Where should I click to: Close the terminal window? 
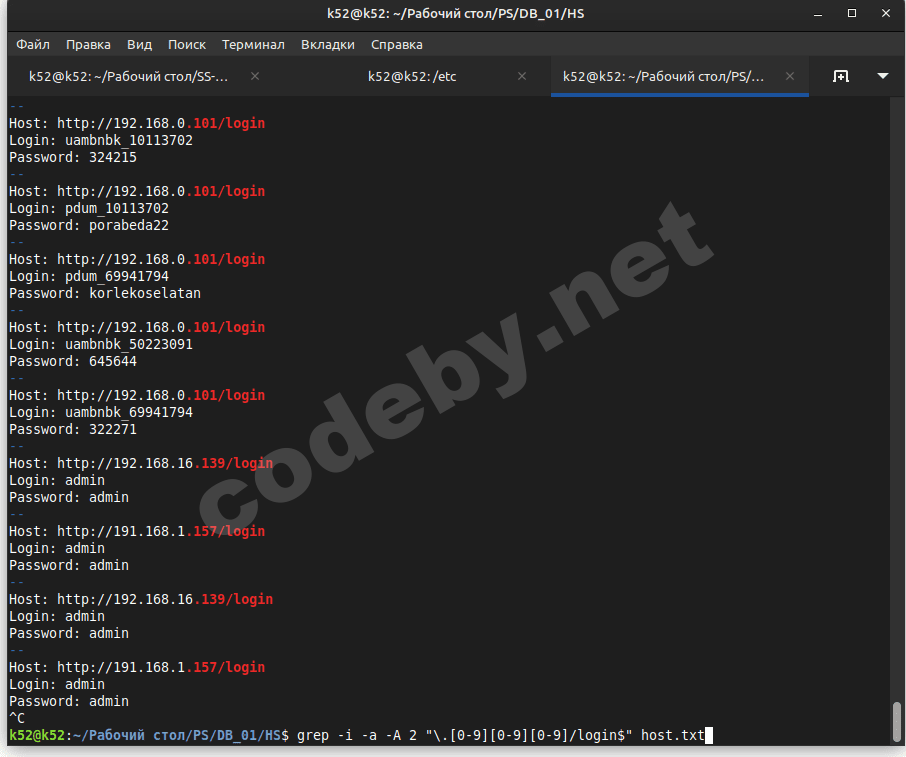pyautogui.click(x=886, y=13)
